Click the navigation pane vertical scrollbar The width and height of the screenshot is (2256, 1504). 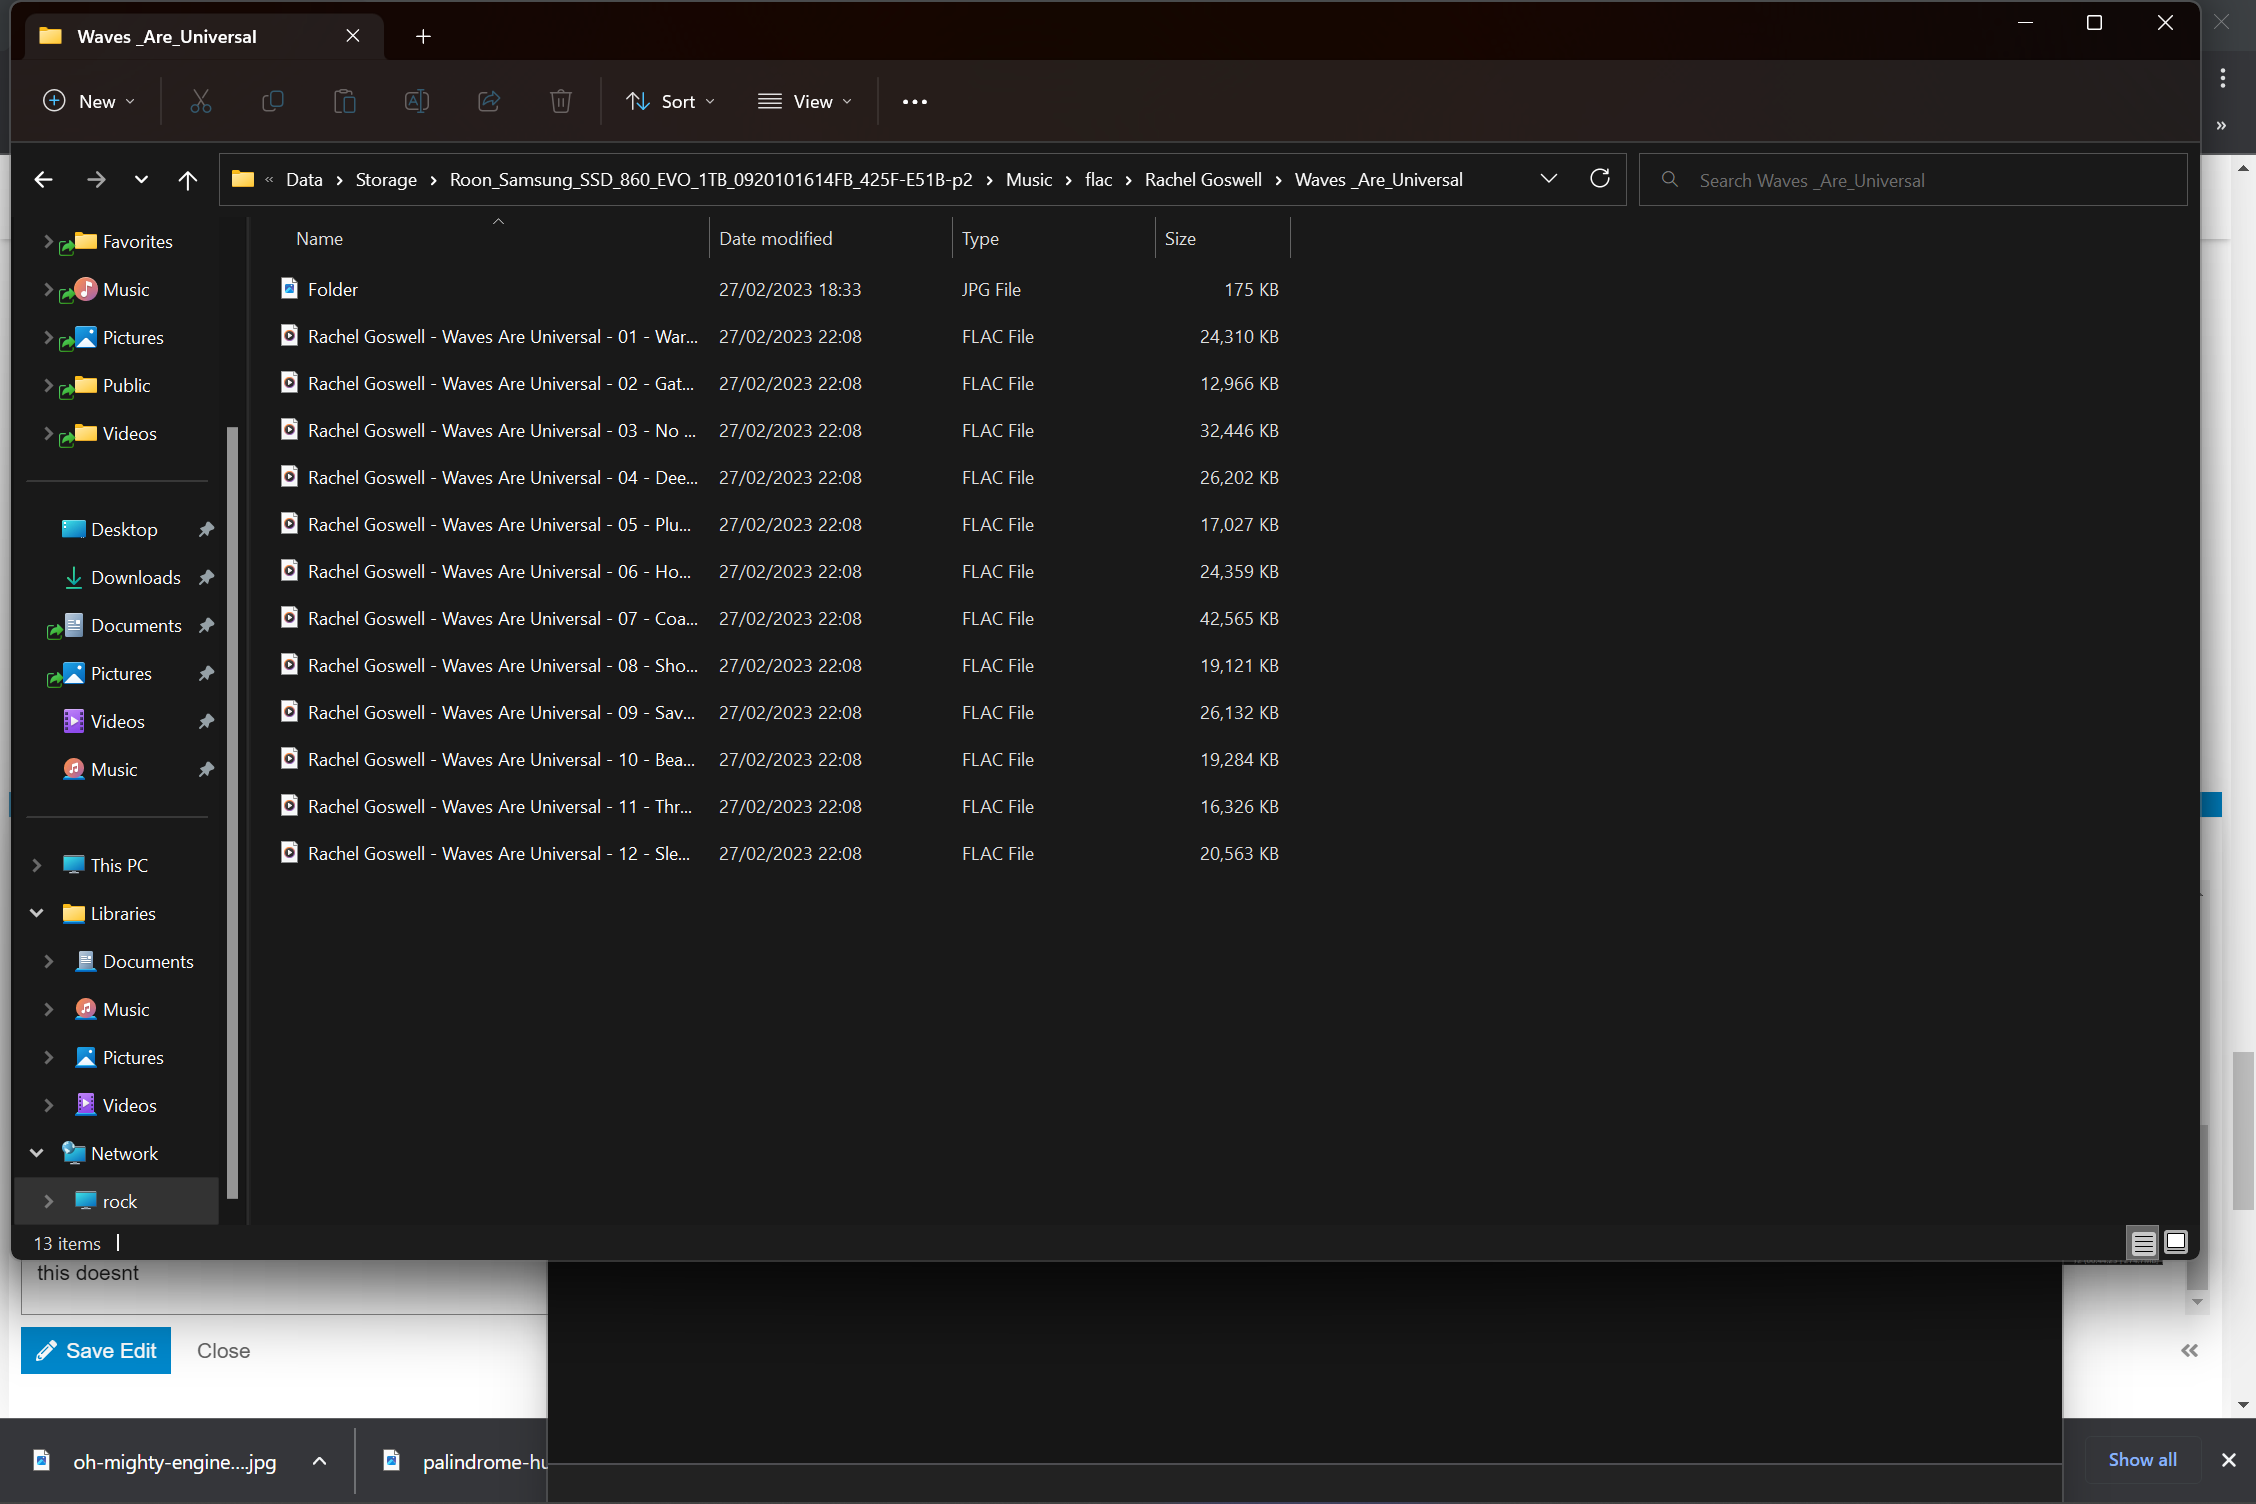[233, 810]
